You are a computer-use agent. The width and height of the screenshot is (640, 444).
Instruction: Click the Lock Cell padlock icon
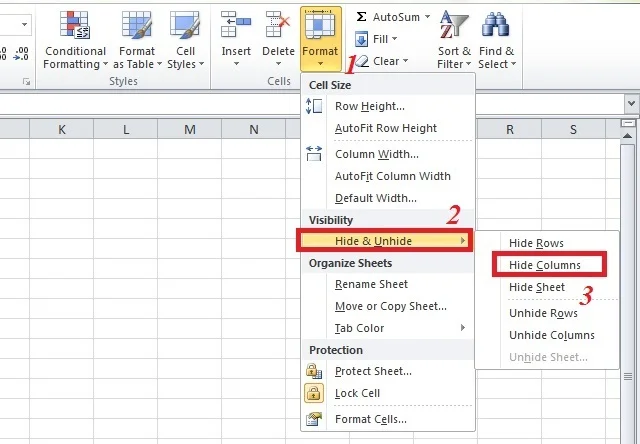(x=314, y=393)
